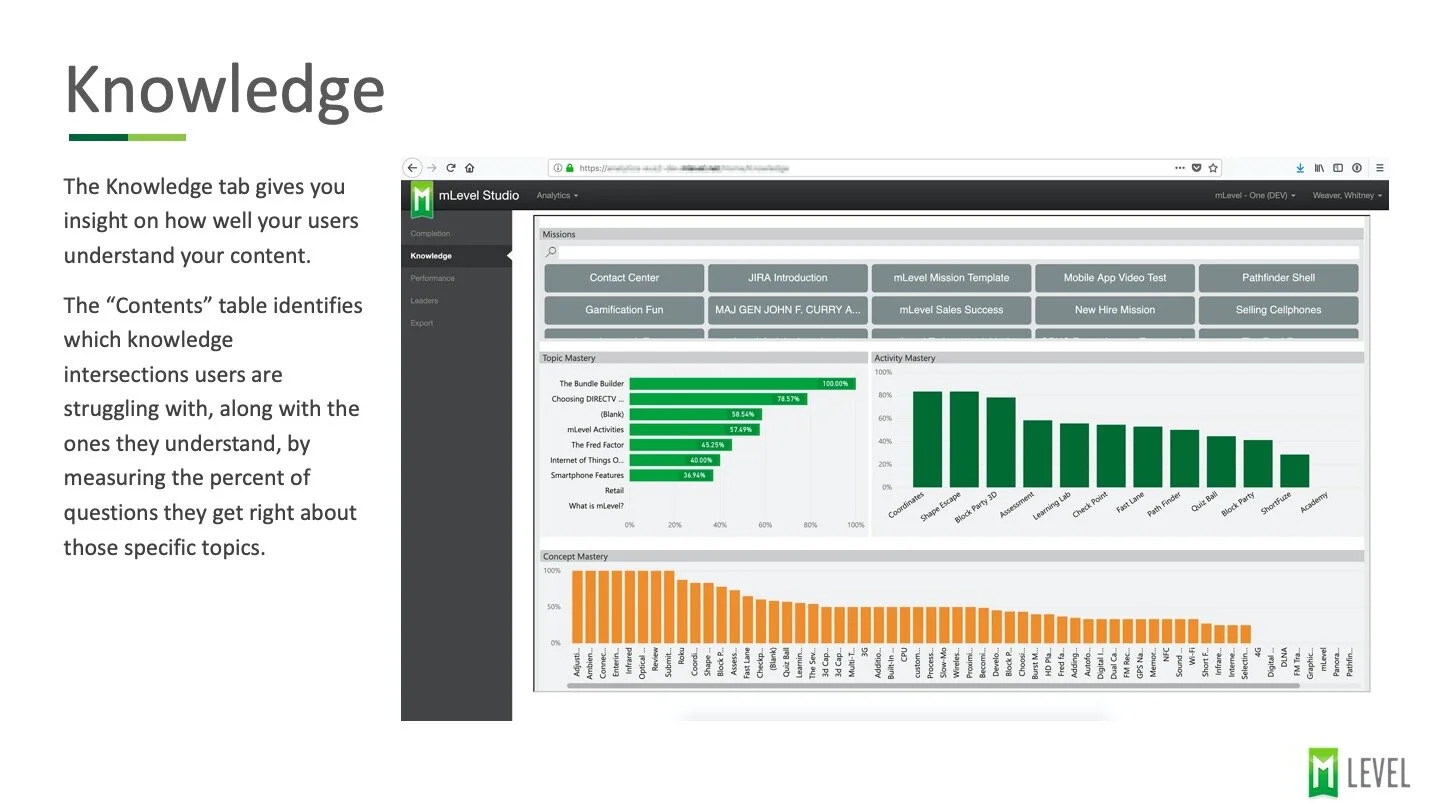Select the New Hire Mission button
Screen dimensions: 1440x810
coord(1115,310)
